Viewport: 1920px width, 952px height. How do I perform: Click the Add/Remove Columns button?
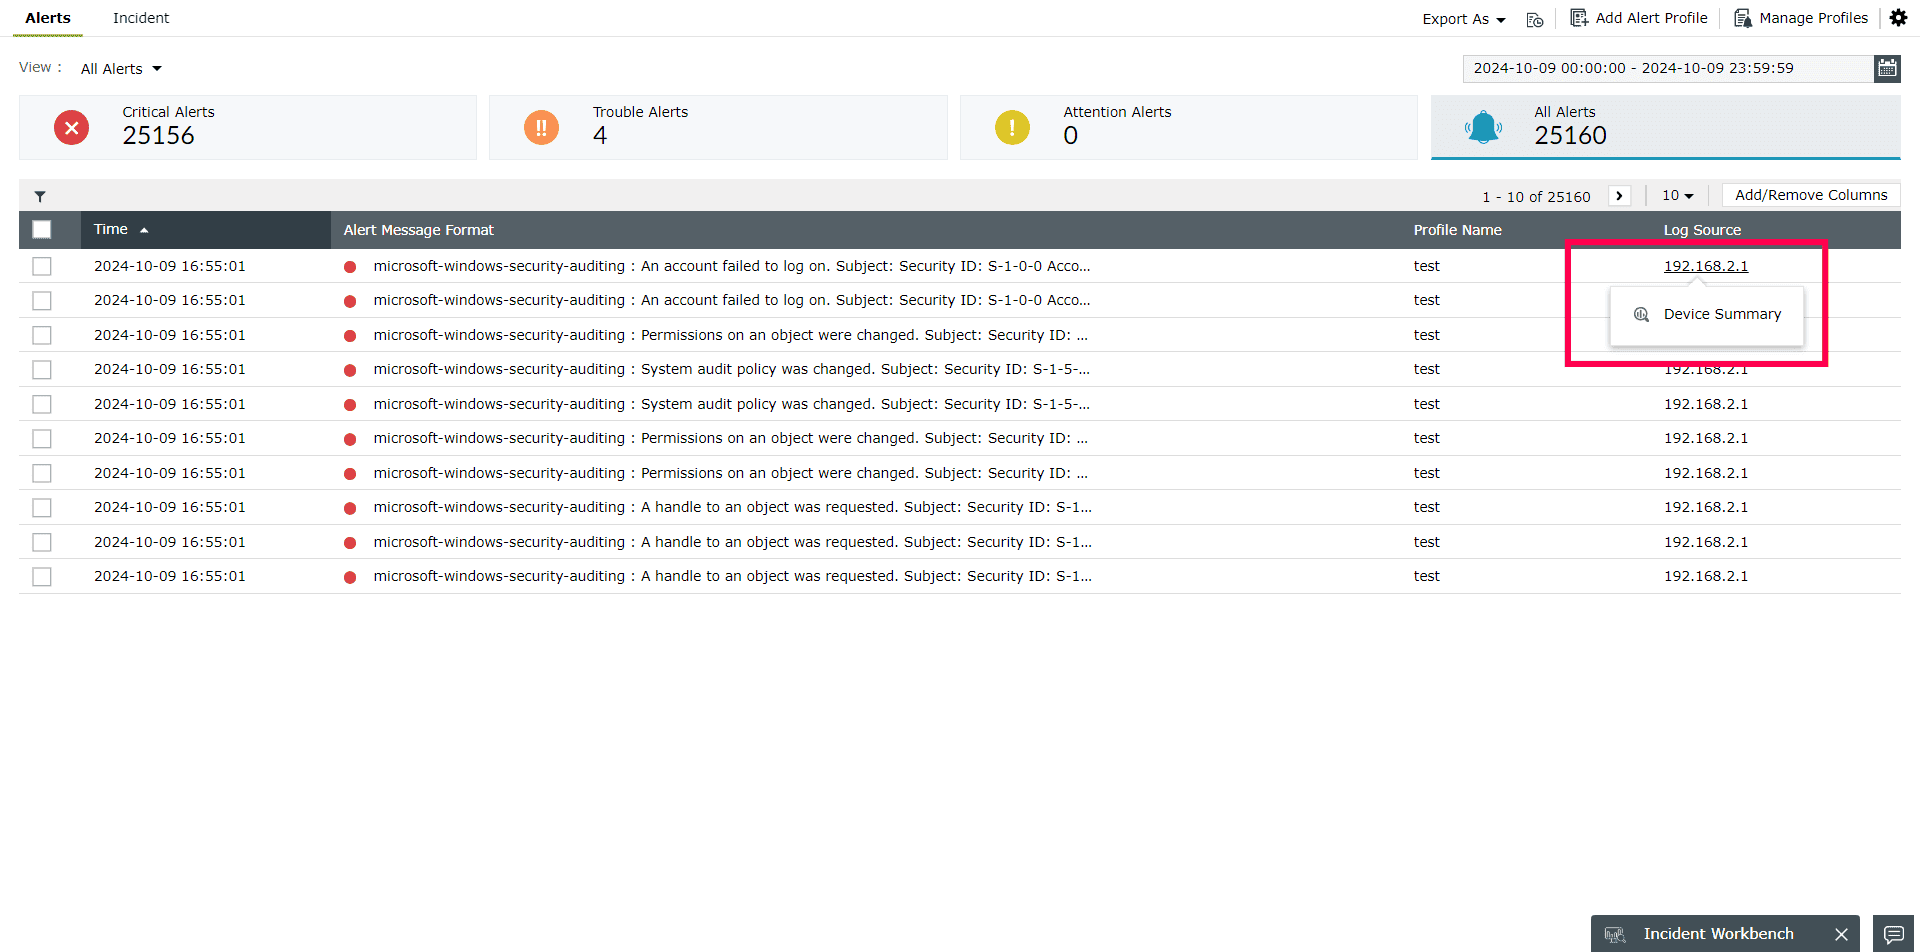click(x=1809, y=194)
